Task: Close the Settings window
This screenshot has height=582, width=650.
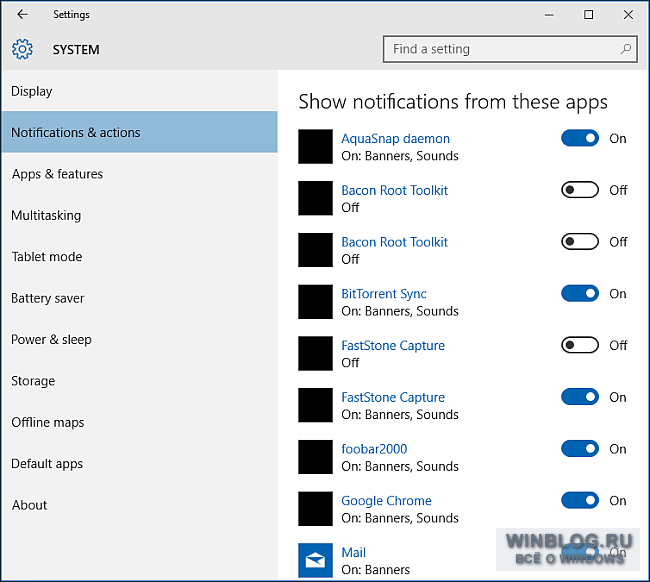Action: (628, 15)
